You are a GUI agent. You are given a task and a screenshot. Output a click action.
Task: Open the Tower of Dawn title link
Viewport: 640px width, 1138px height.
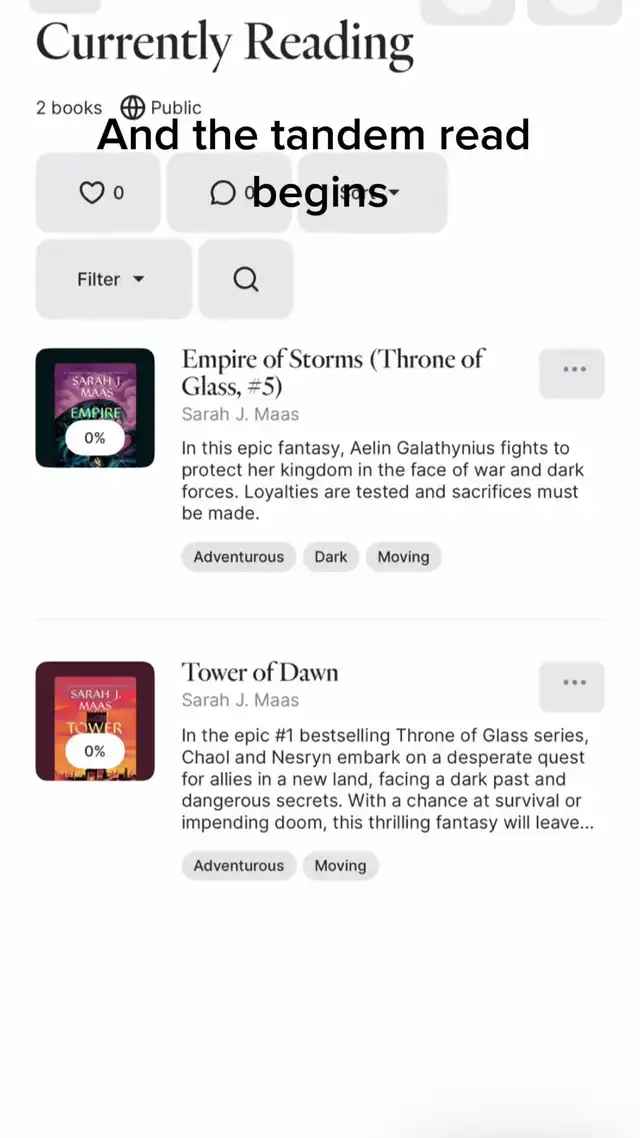260,672
